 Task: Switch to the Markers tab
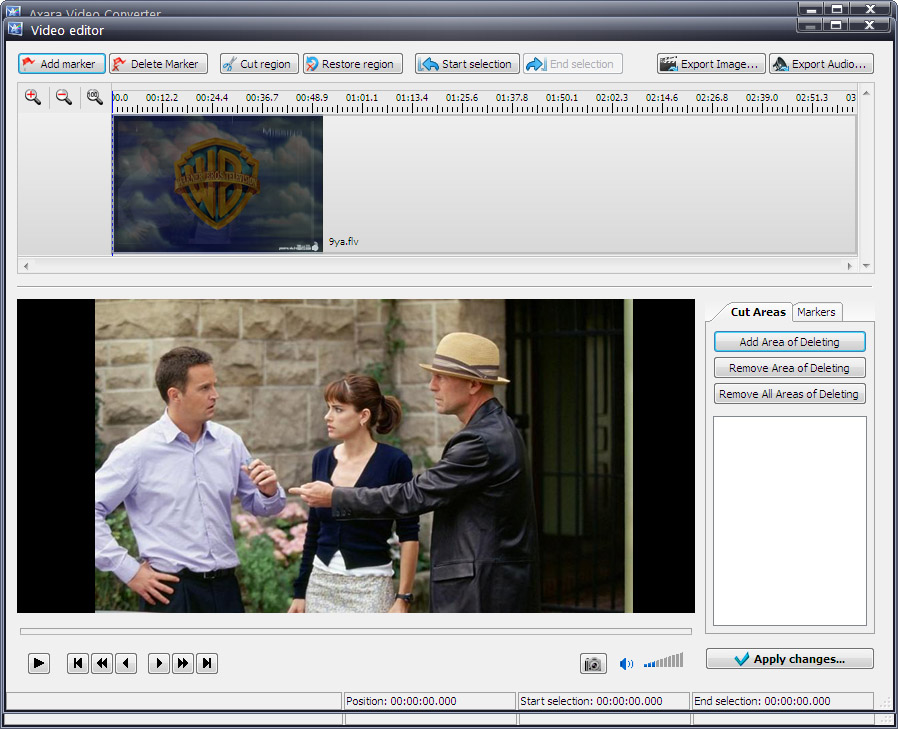pyautogui.click(x=816, y=312)
